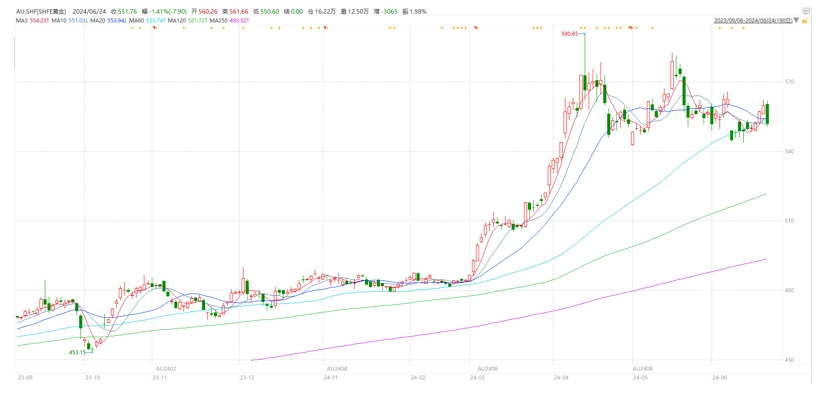821x397 pixels.
Task: Select the MA120 521.72 indicator label
Action: pyautogui.click(x=187, y=19)
